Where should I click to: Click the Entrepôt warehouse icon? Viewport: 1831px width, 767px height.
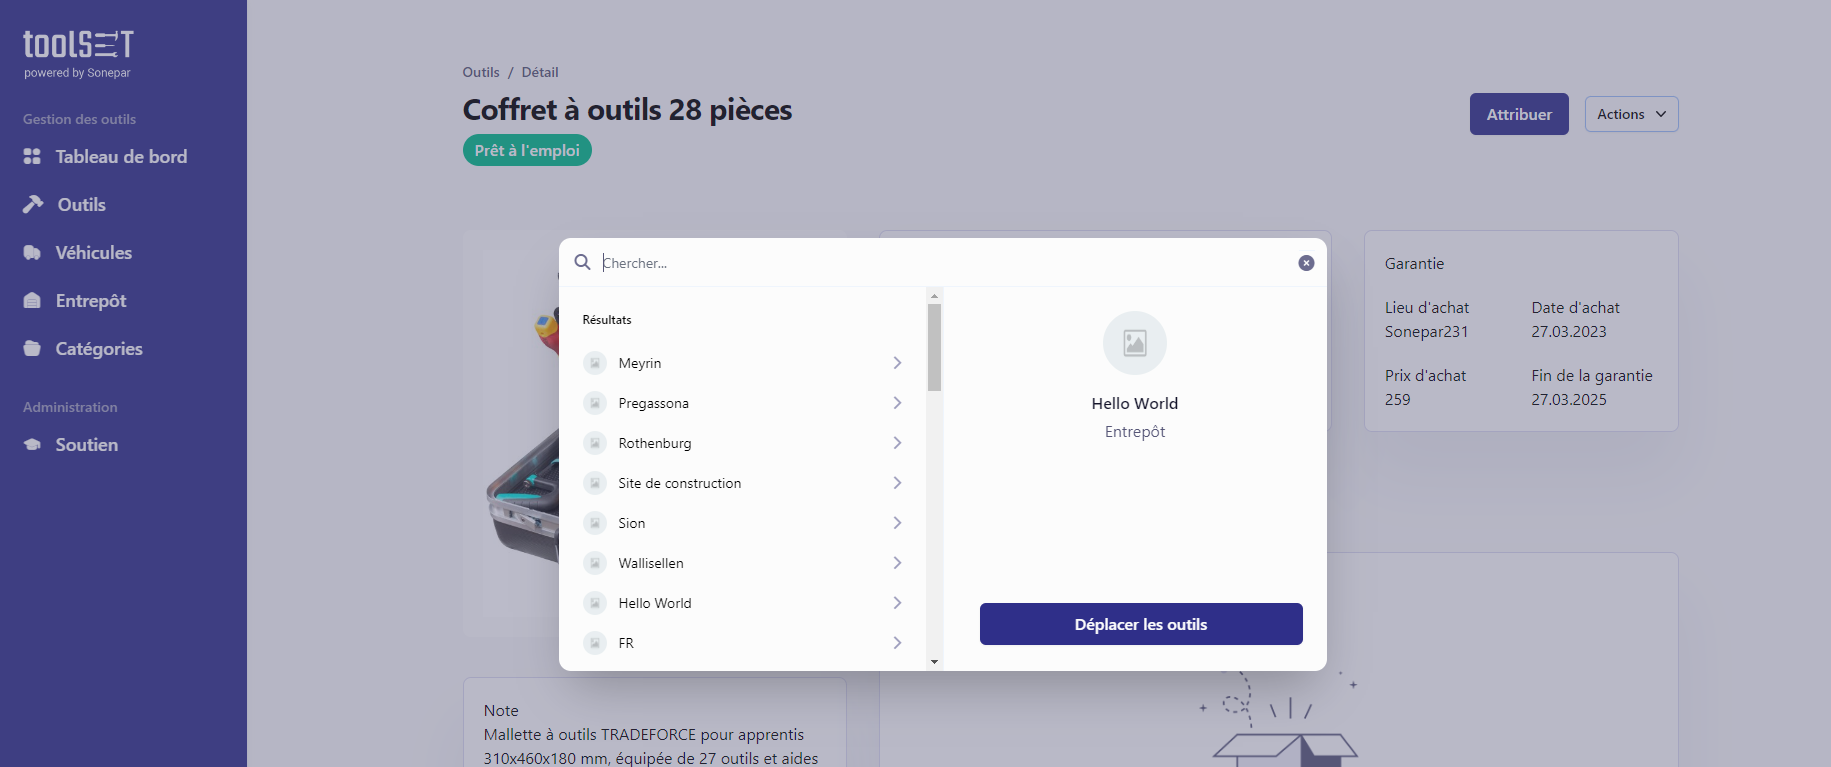[32, 301]
